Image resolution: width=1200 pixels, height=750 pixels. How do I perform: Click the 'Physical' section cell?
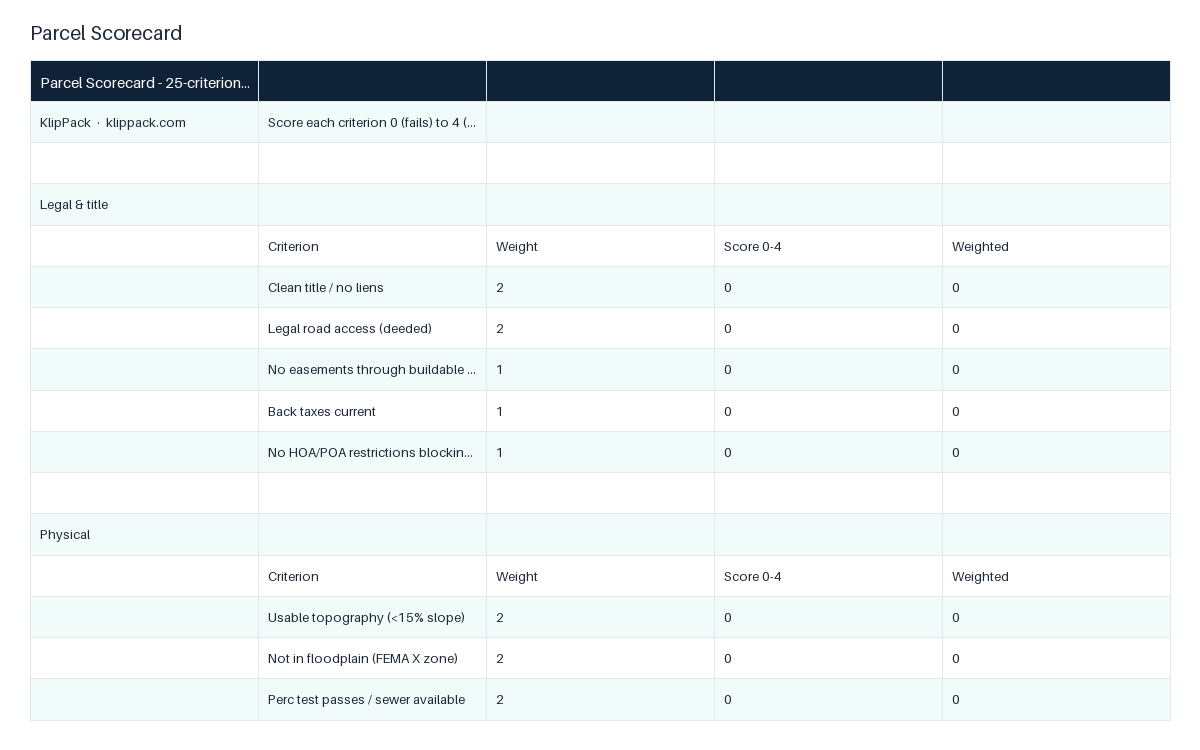point(145,534)
